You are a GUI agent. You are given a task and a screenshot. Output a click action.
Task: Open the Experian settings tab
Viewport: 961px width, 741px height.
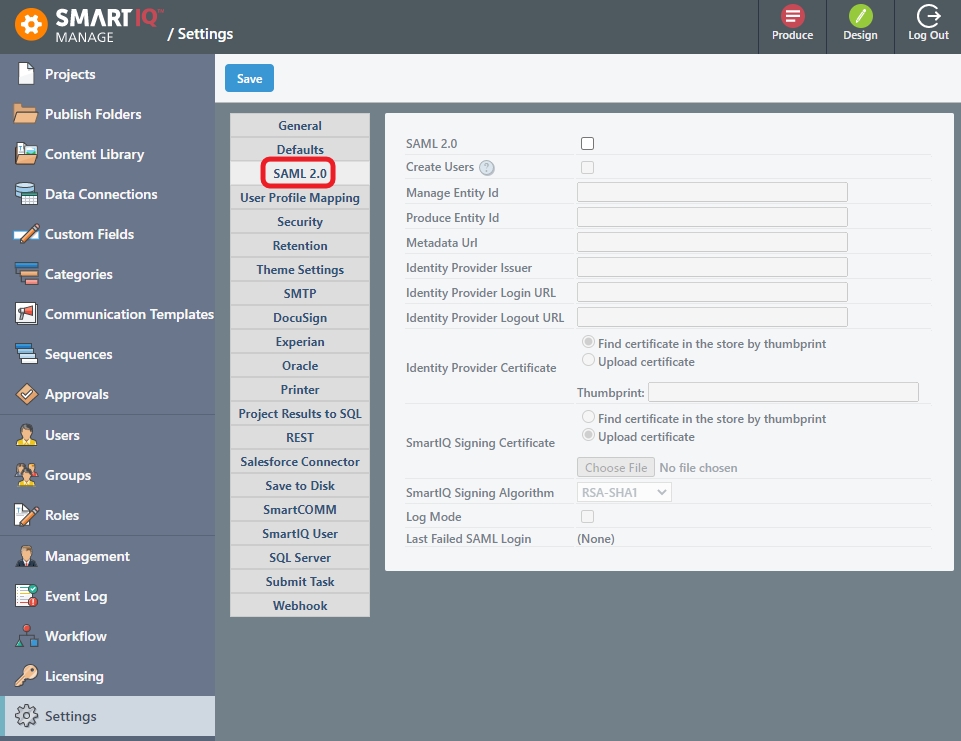click(300, 341)
